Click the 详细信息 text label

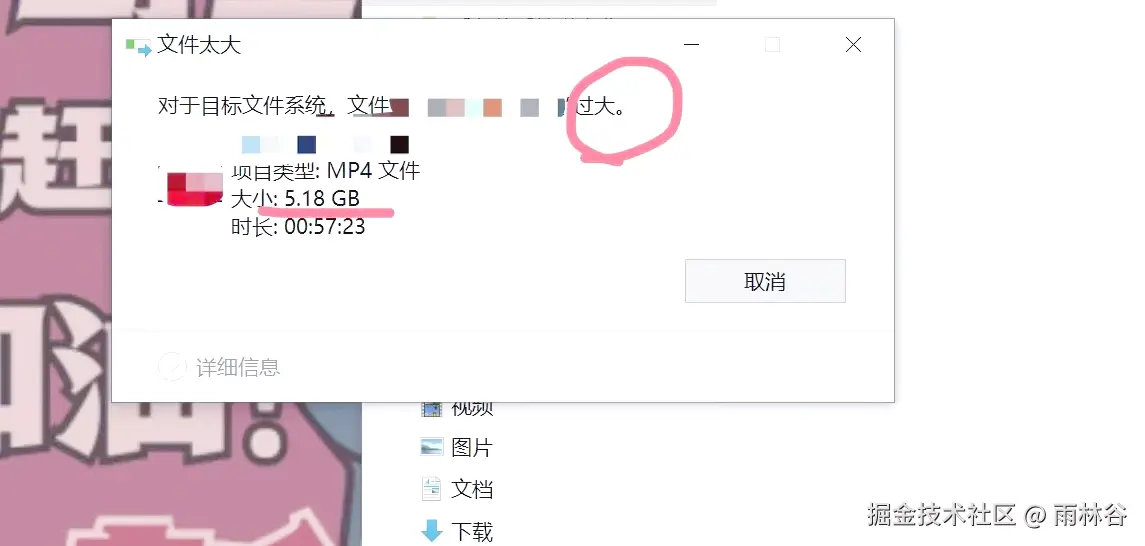pyautogui.click(x=238, y=367)
